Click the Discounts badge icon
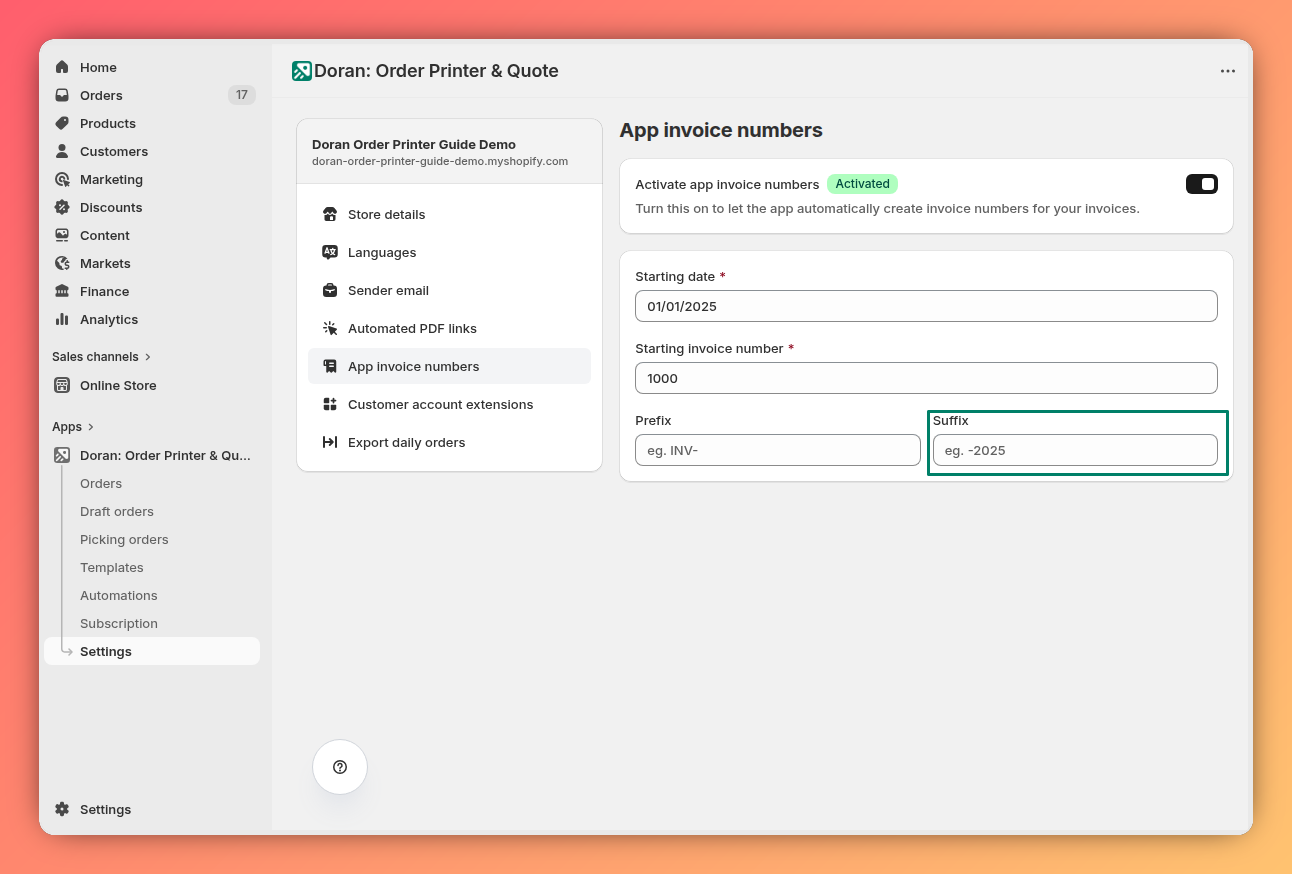The width and height of the screenshot is (1292, 874). coord(62,207)
